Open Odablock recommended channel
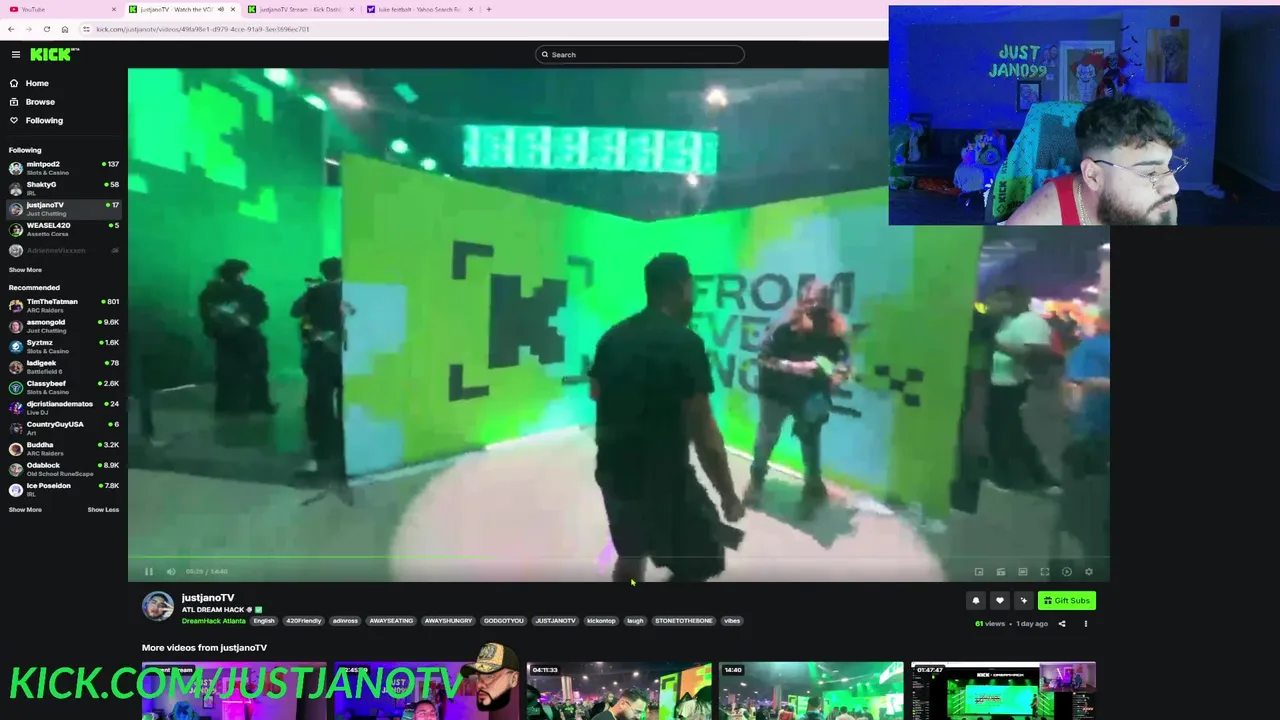 pos(63,469)
